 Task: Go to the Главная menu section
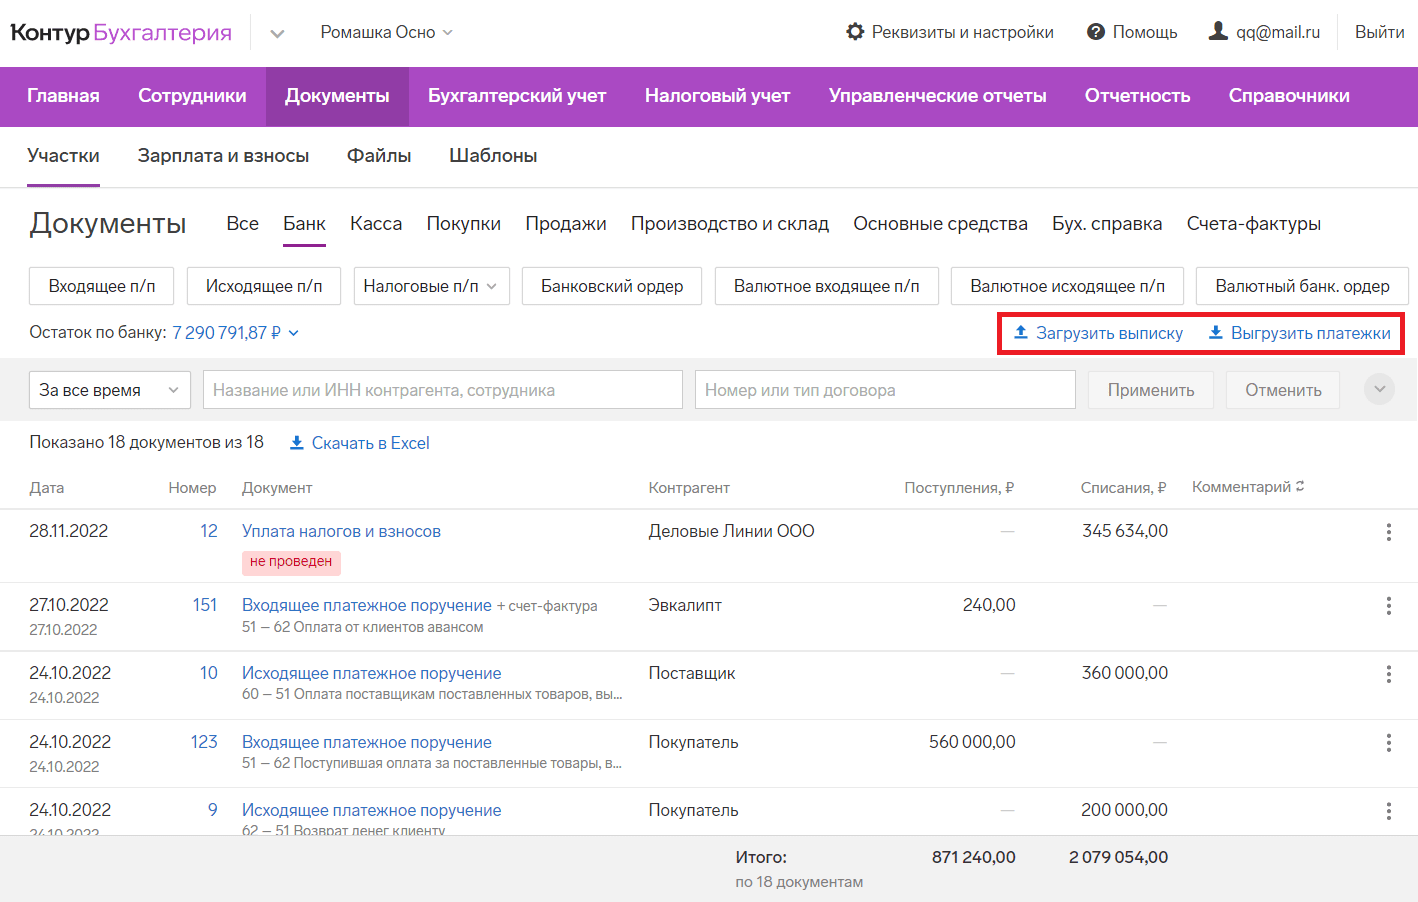63,96
